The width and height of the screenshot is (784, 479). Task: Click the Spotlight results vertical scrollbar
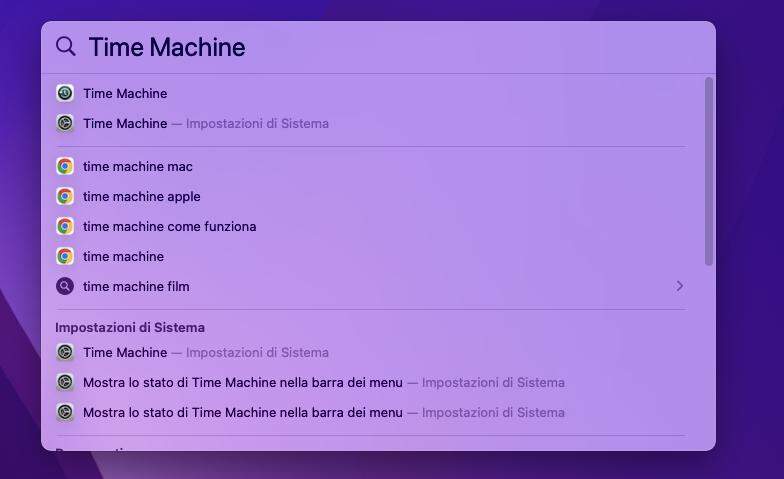click(708, 171)
